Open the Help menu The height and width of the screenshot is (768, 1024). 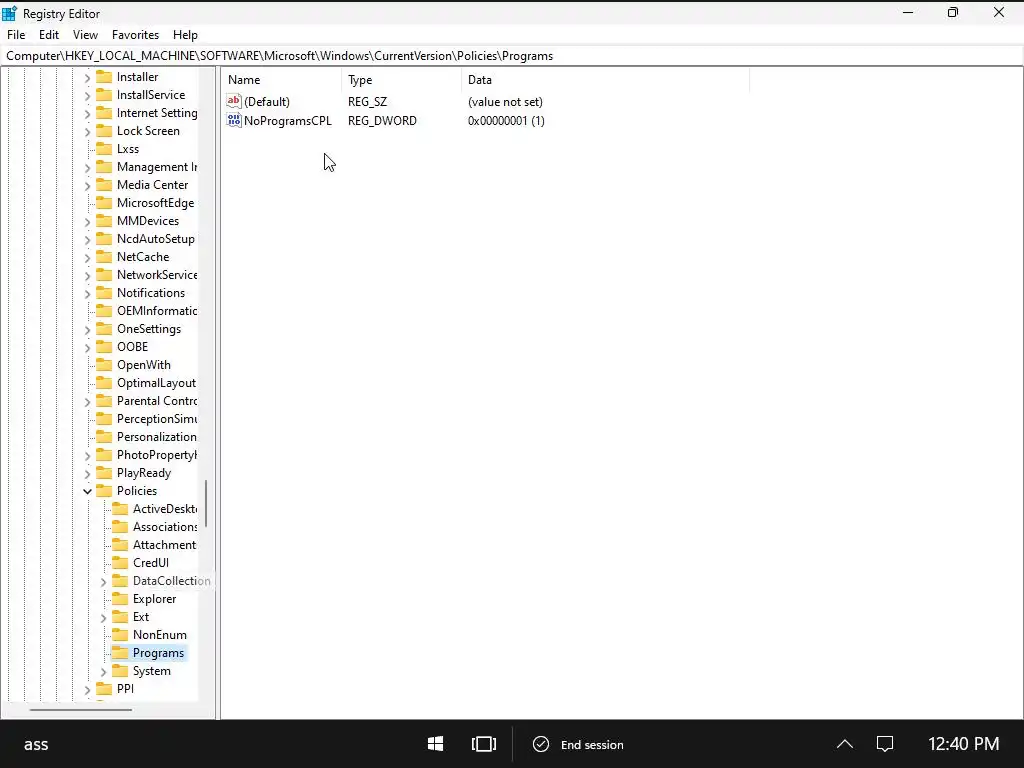tap(185, 35)
